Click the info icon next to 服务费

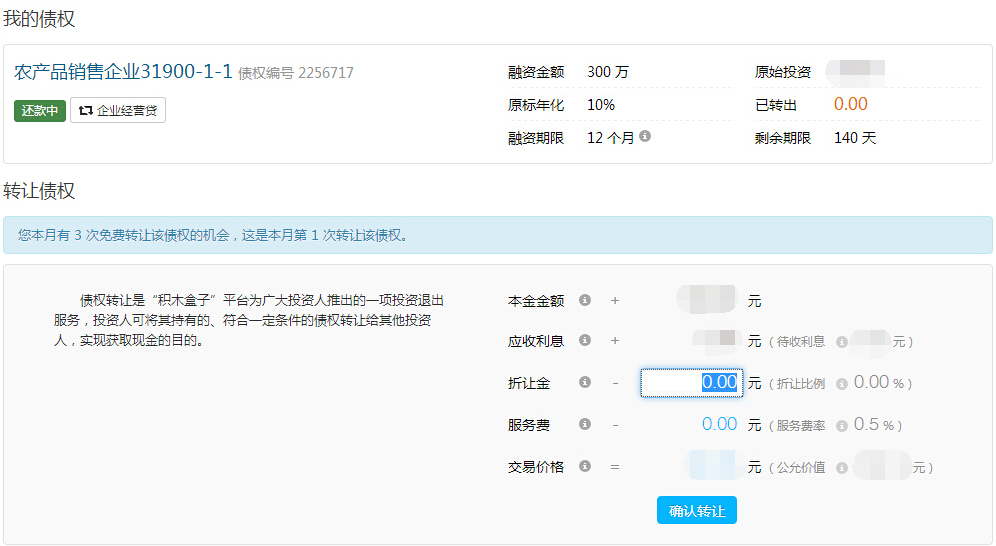(585, 425)
